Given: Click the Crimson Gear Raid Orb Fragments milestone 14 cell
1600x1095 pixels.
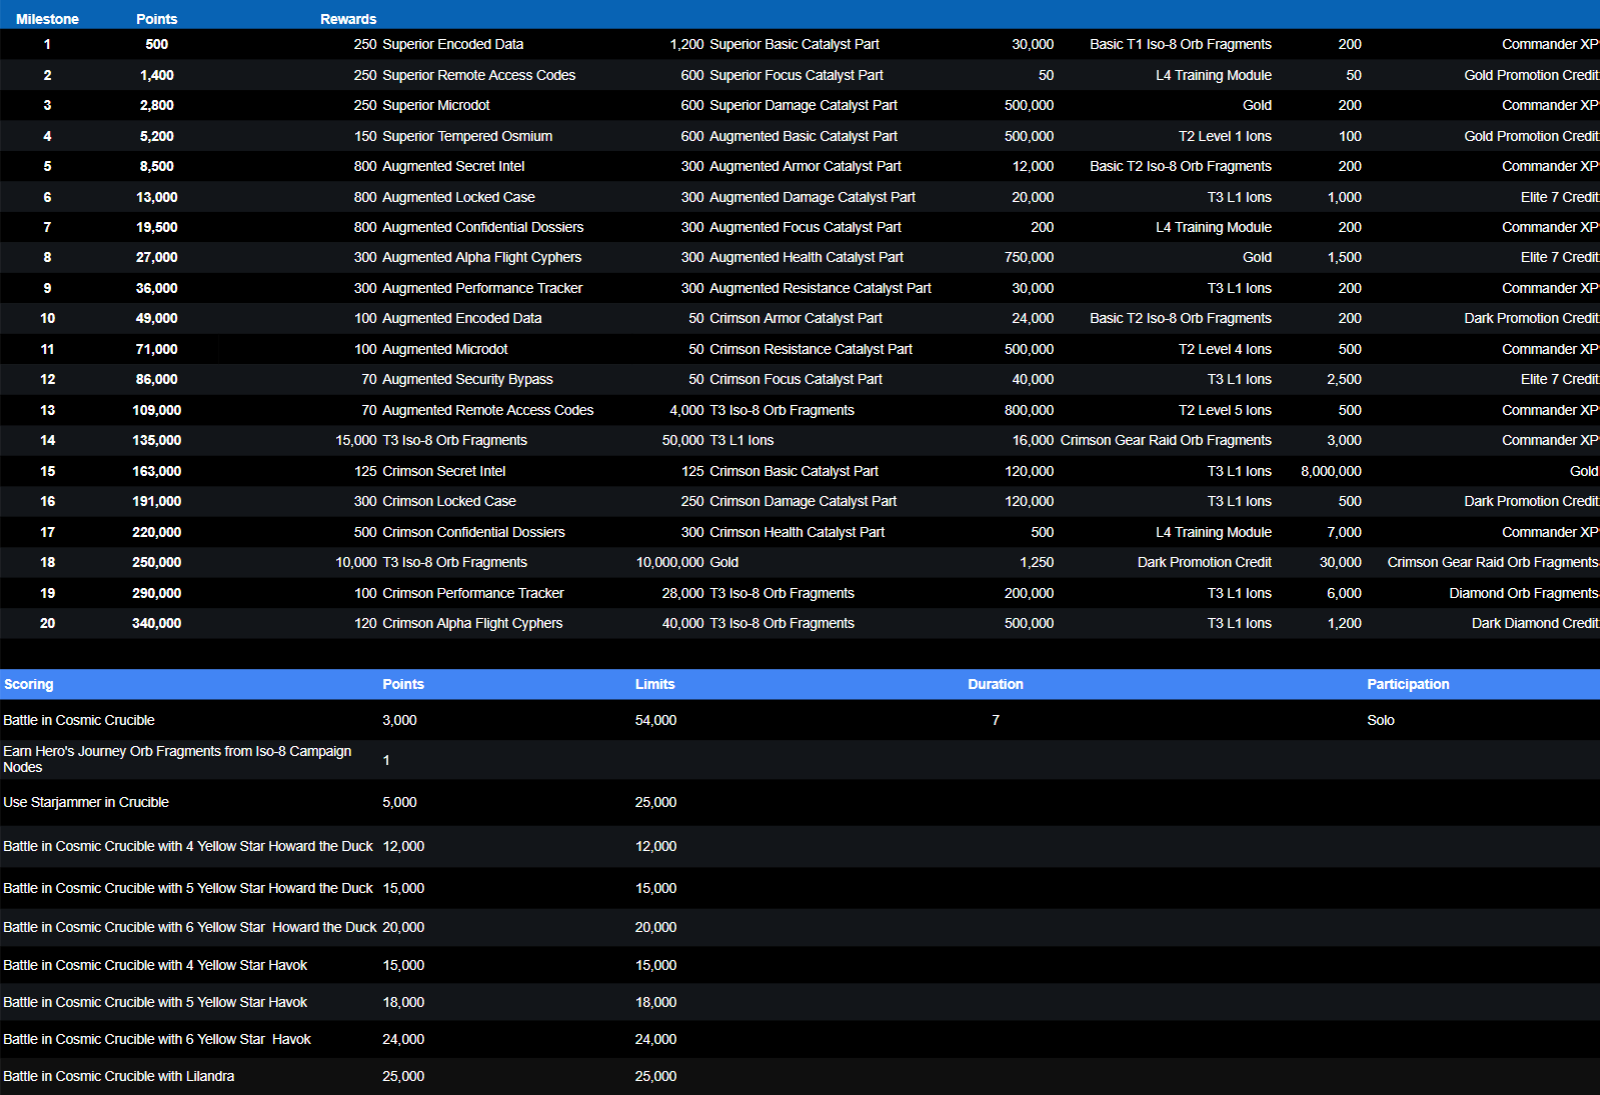Looking at the screenshot, I should click(1165, 440).
